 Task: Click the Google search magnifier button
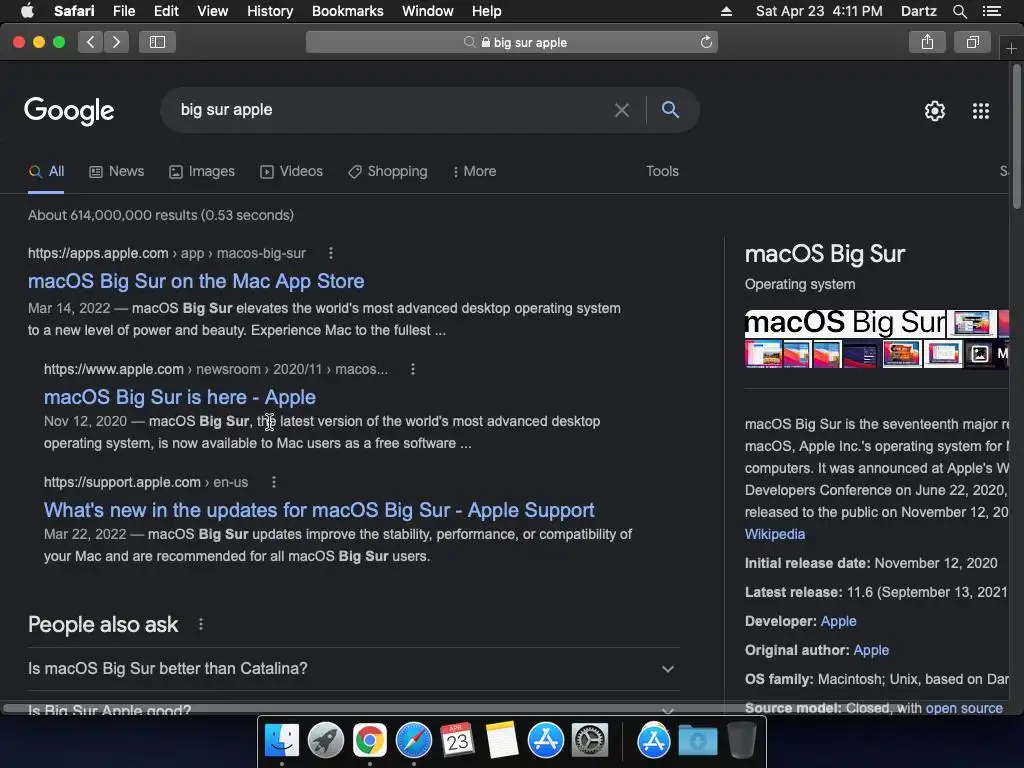pos(670,109)
